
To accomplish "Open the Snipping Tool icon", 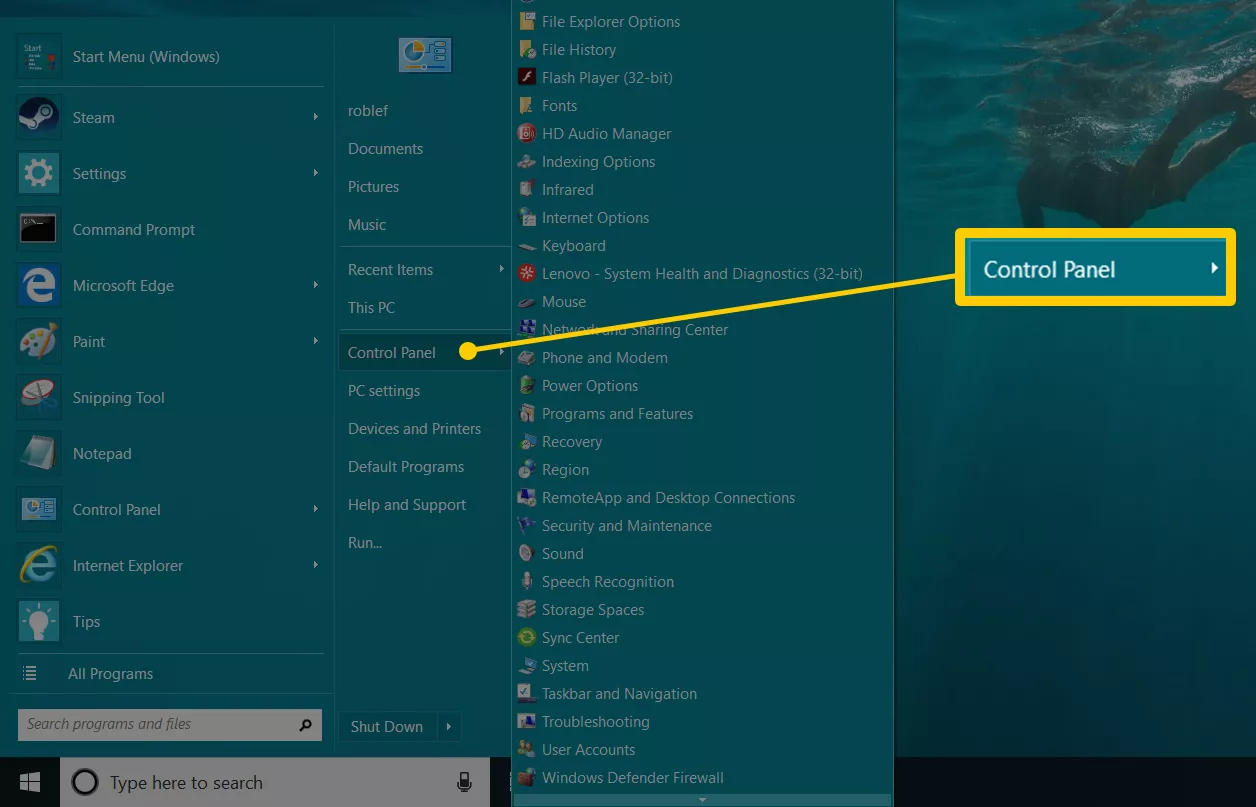I will coord(39,398).
